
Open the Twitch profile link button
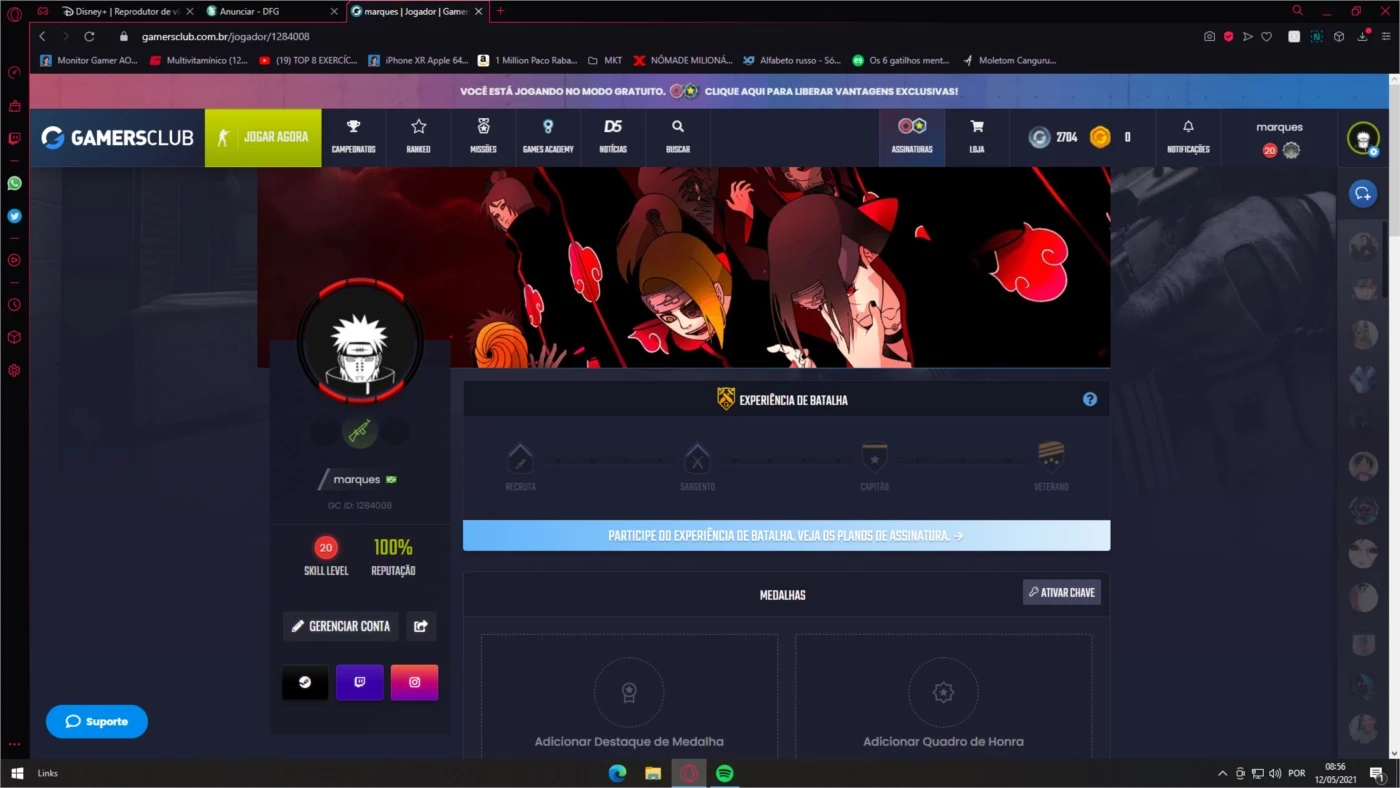[x=360, y=682]
